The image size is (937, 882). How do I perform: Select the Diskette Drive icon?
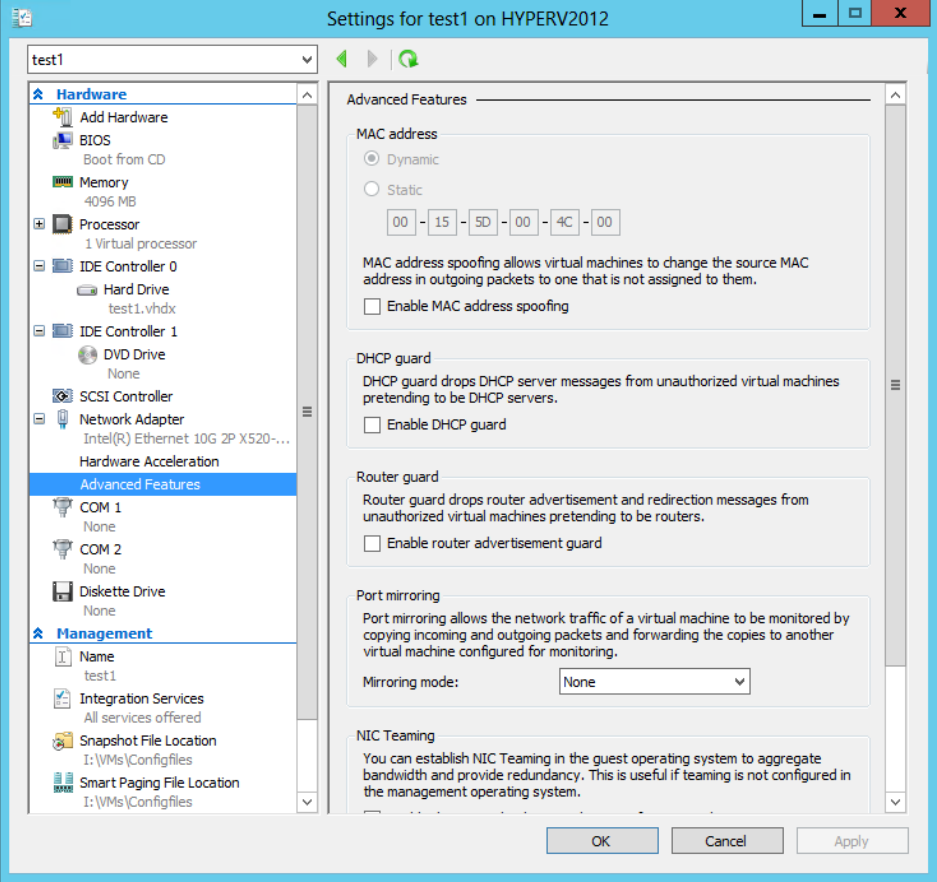[x=62, y=591]
